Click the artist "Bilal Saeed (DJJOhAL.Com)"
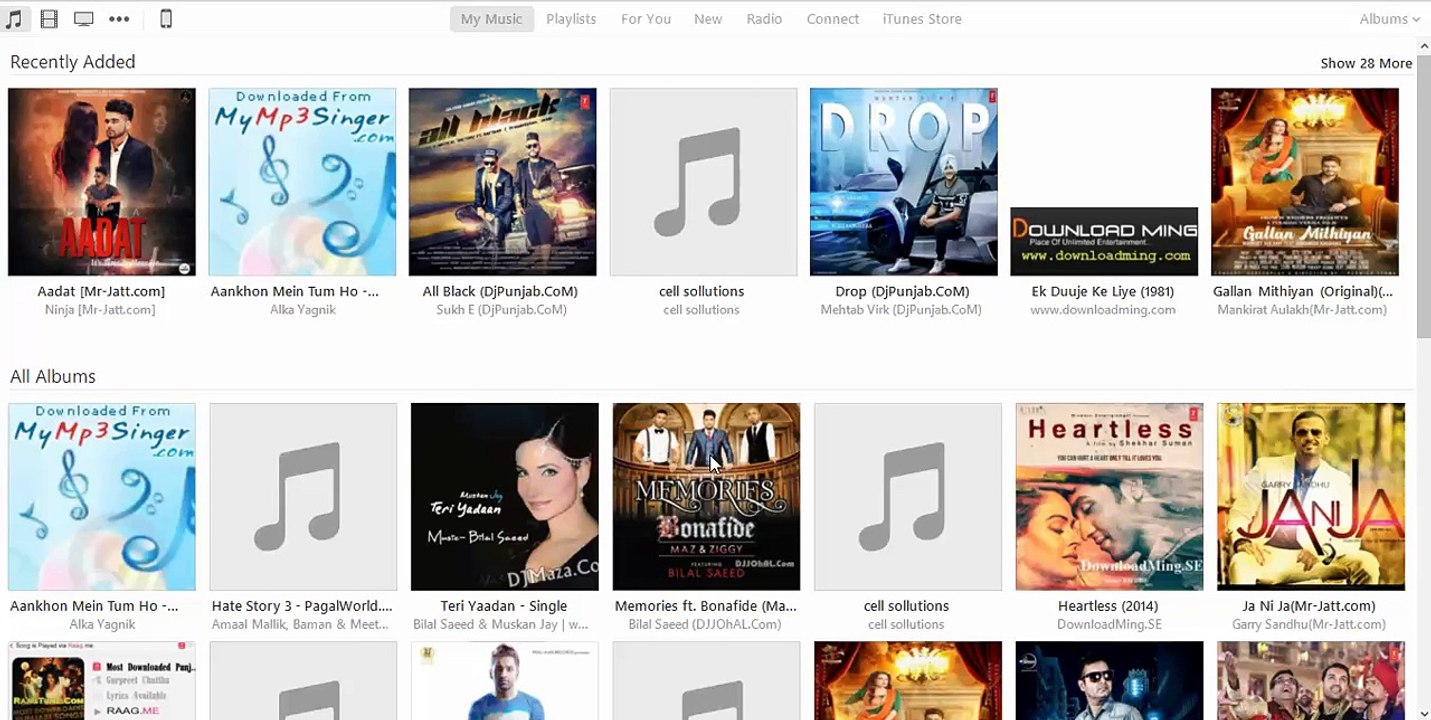The height and width of the screenshot is (720, 1431). pyautogui.click(x=705, y=624)
